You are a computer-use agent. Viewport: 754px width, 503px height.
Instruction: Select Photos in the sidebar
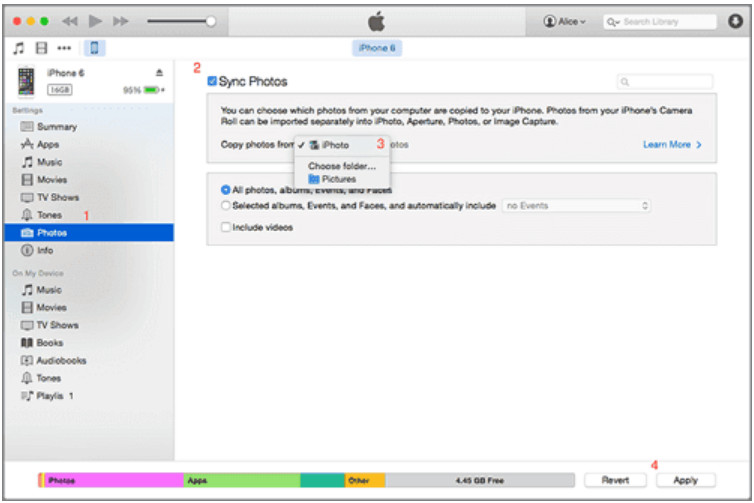(x=89, y=233)
